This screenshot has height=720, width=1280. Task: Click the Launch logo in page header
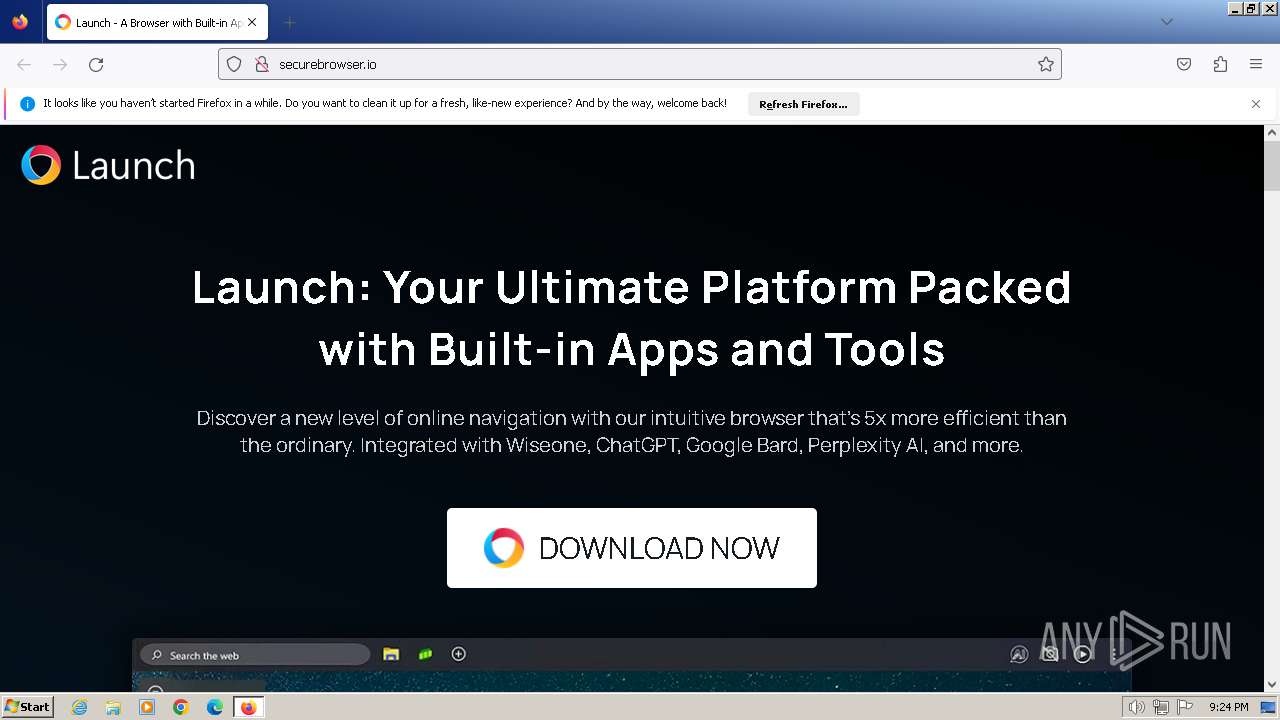pos(108,165)
